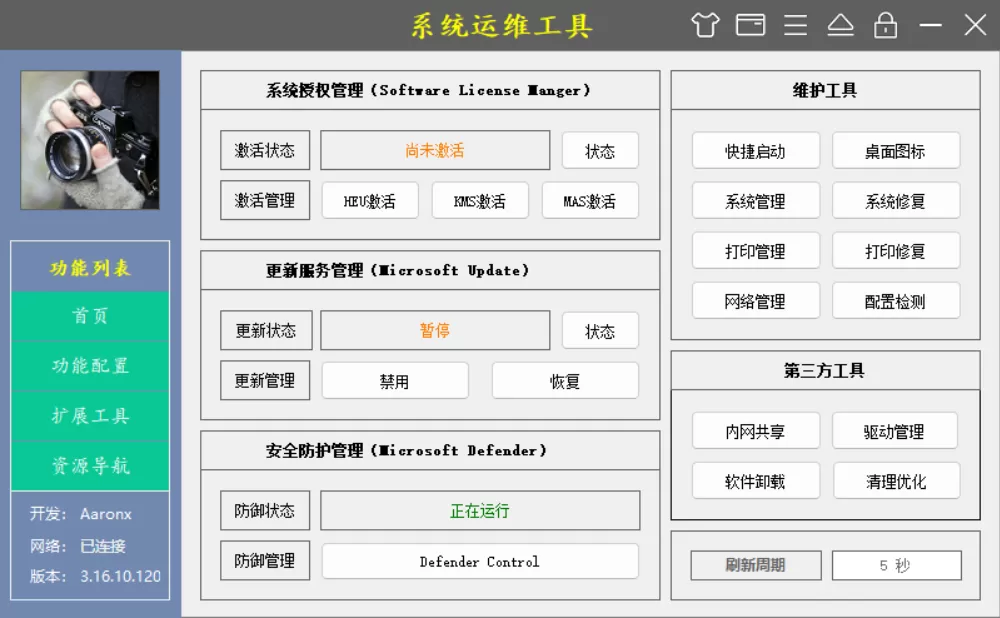Disable Windows Update via the 禁用 button

click(x=395, y=380)
